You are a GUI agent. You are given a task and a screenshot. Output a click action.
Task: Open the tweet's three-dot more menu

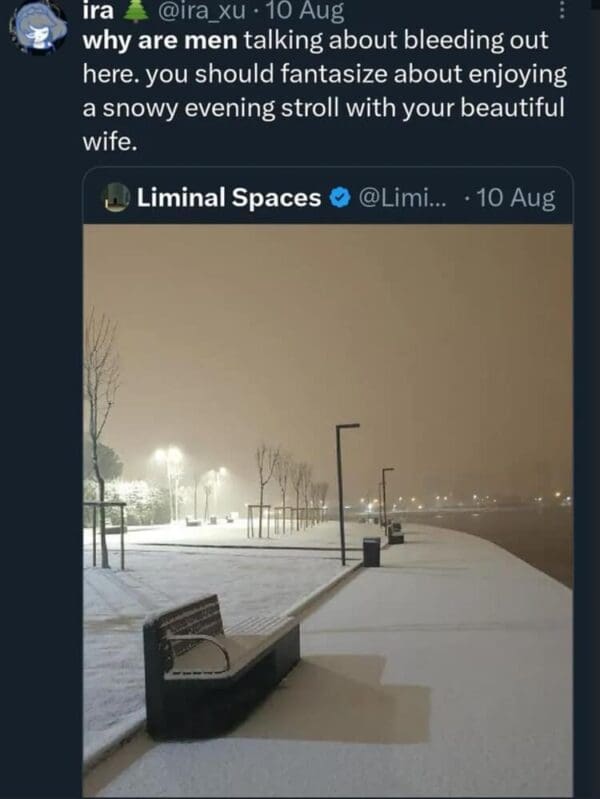(x=561, y=11)
